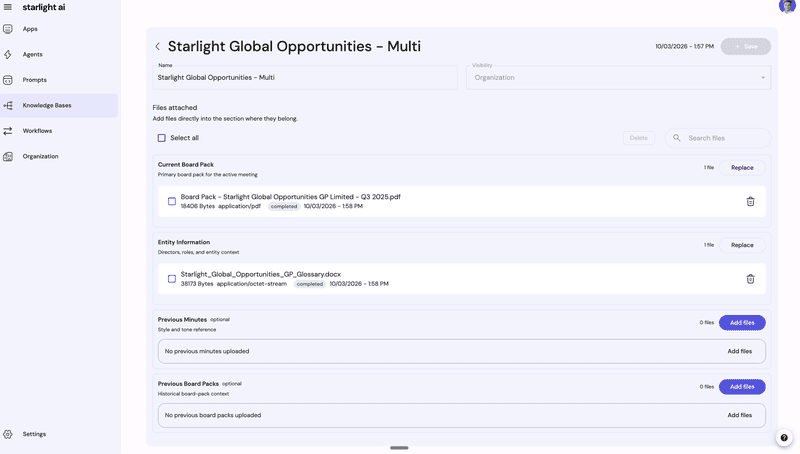
Task: Delete the Board Pack PDF via trash icon
Action: pos(750,201)
